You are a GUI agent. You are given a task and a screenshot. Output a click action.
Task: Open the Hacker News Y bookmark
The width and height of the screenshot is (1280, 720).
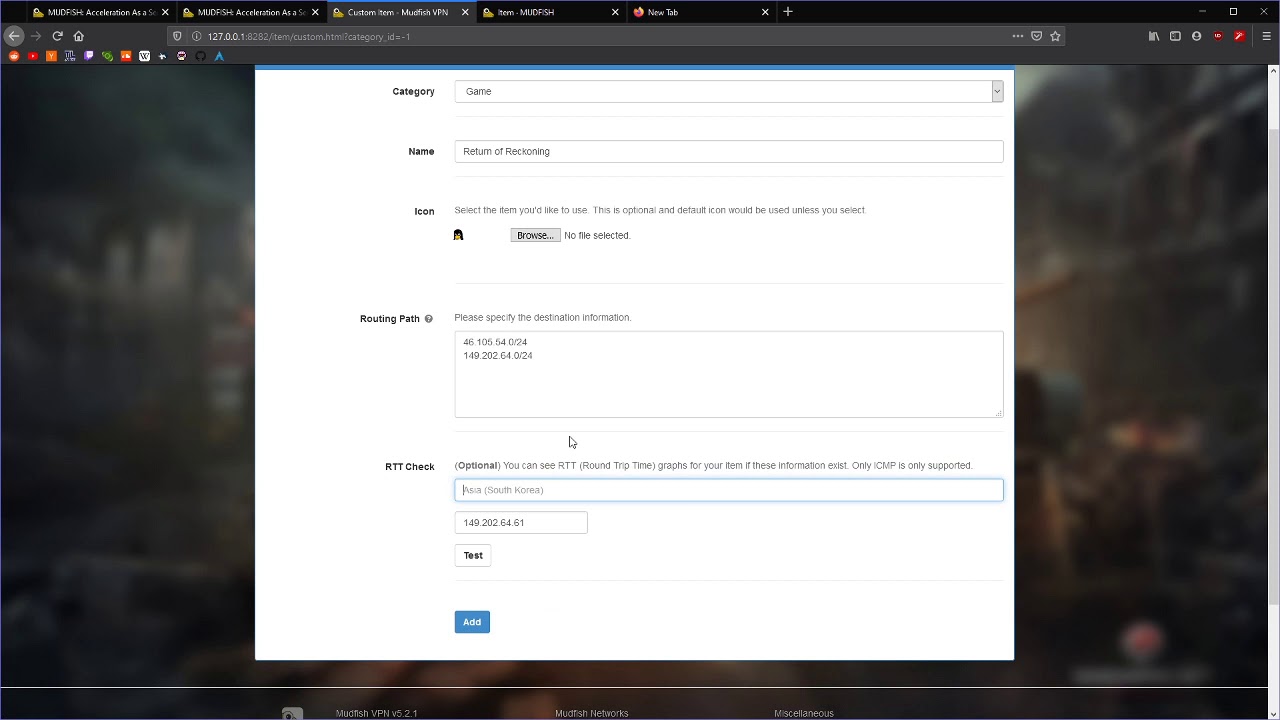click(x=51, y=56)
